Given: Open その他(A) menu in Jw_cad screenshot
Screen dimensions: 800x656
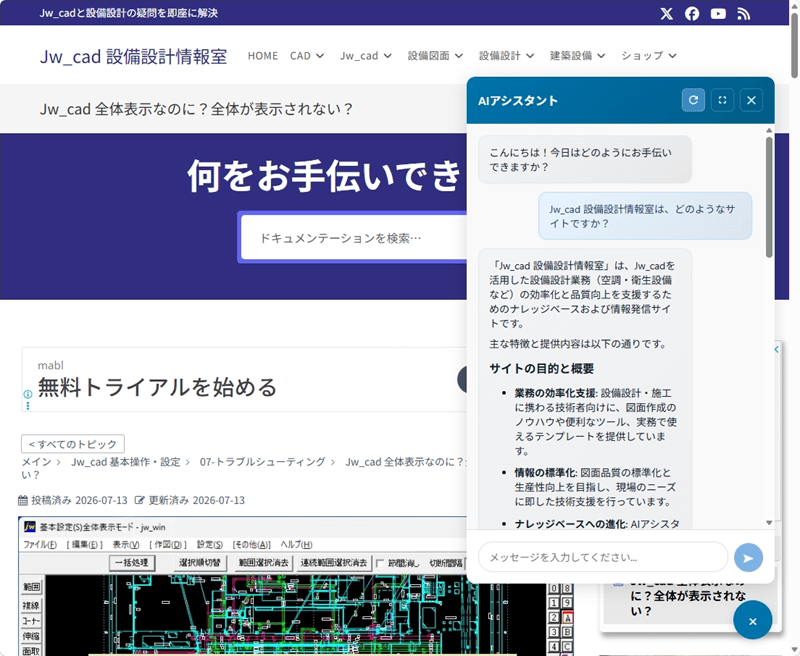Looking at the screenshot, I should 252,544.
